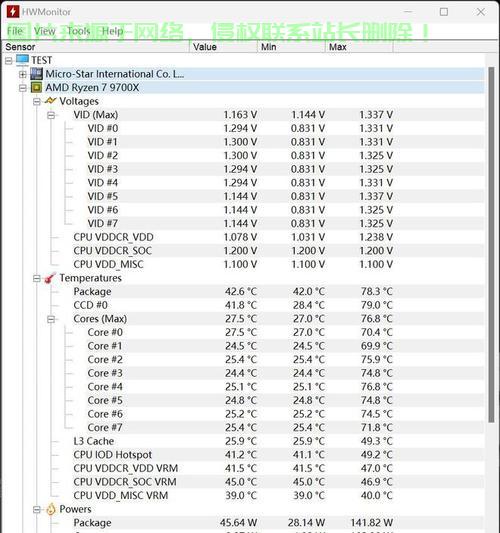Collapse the Cores (Max) group
Viewport: 500px width, 533px height.
[x=51, y=319]
